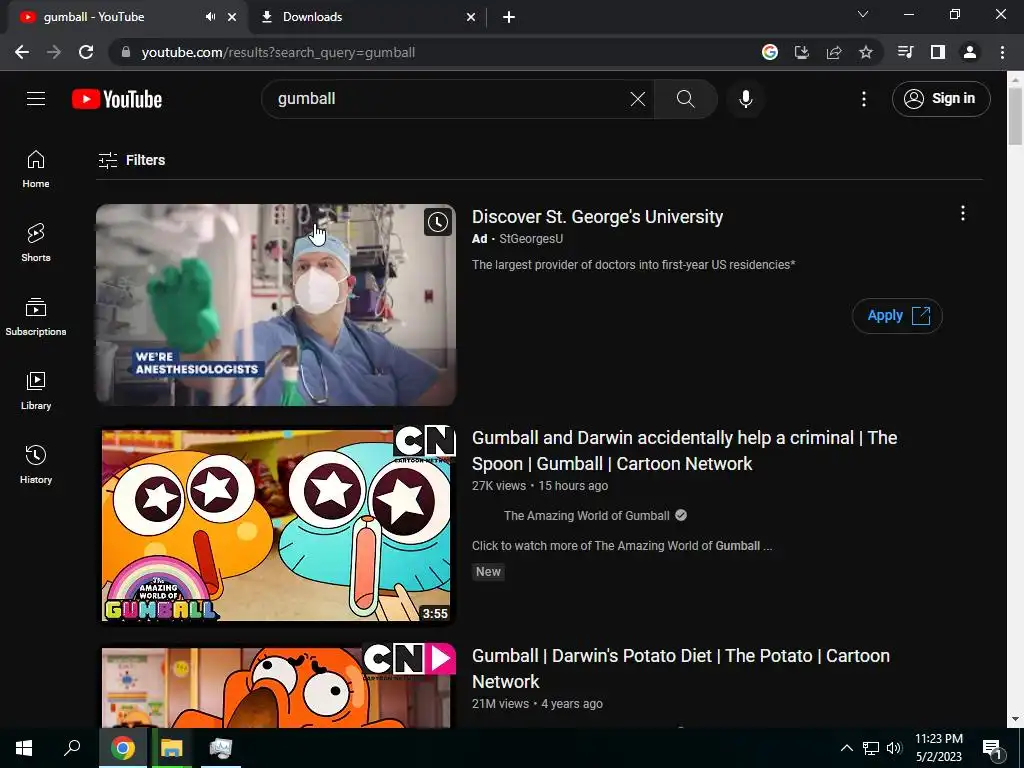Screen dimensions: 1024x768
Task: Open the notification center icon
Action: tap(992, 748)
